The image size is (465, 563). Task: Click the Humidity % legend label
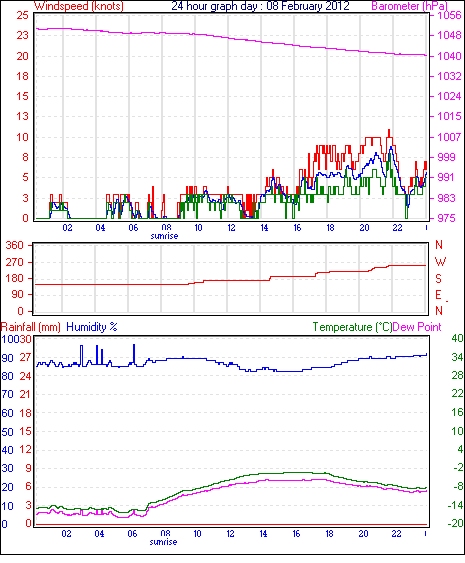pos(92,327)
